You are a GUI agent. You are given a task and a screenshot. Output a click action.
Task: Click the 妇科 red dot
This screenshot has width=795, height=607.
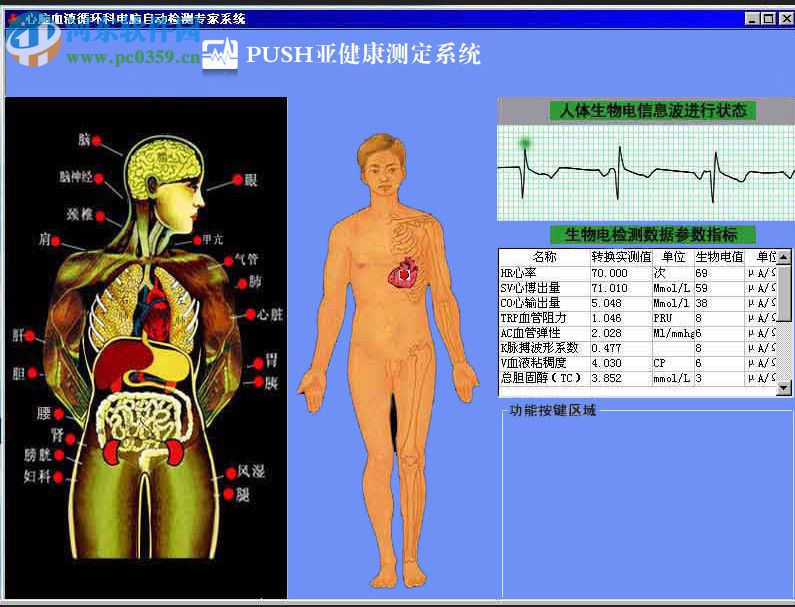[x=58, y=477]
